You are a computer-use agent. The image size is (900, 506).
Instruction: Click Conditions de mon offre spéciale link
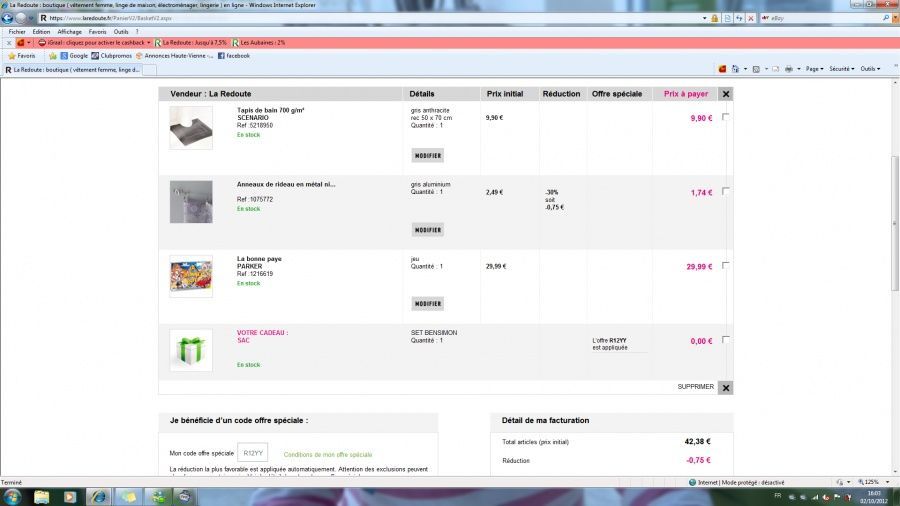click(x=328, y=455)
